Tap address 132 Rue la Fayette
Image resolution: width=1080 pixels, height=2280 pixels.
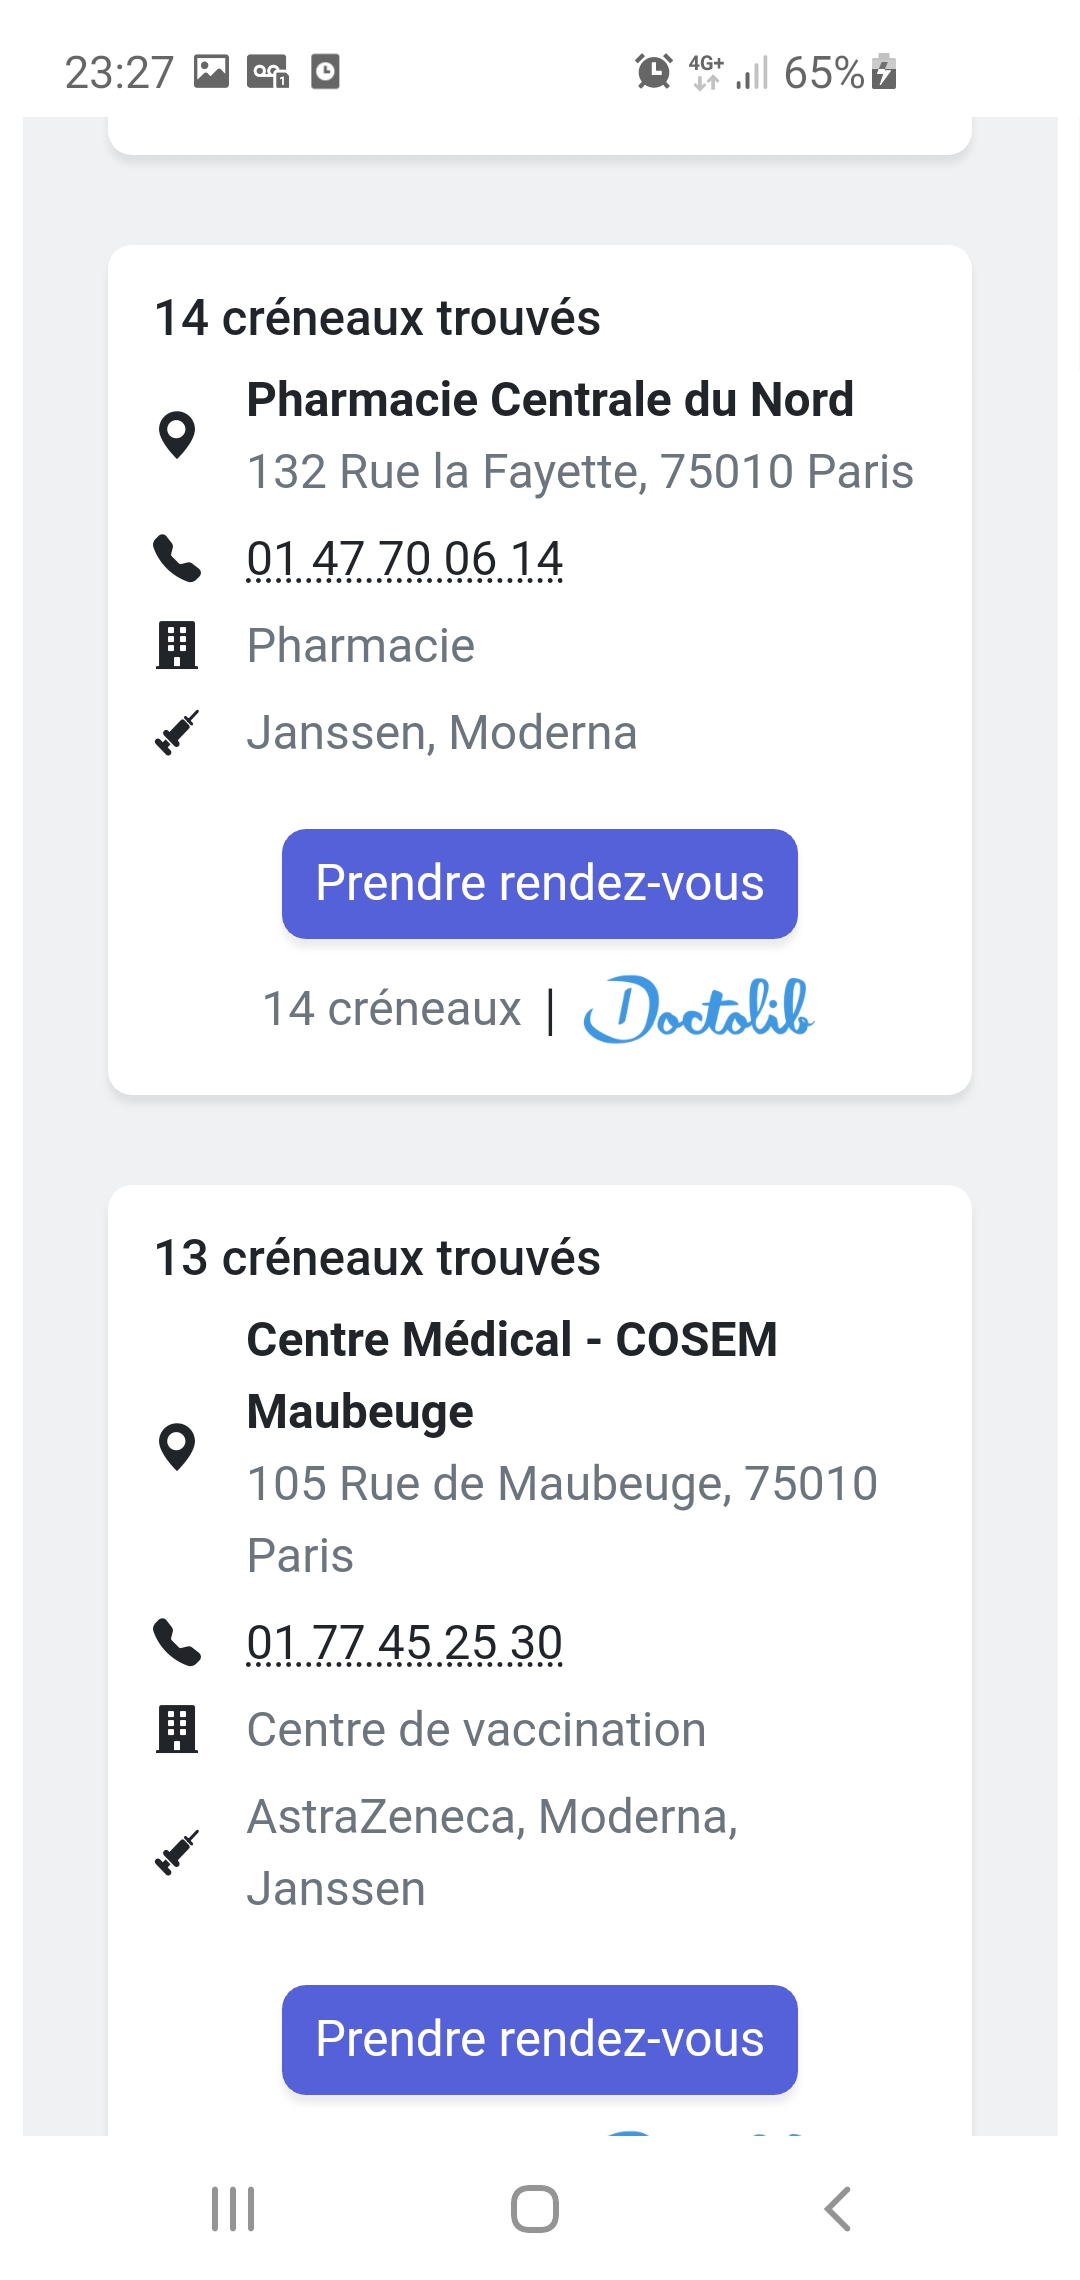click(x=580, y=472)
